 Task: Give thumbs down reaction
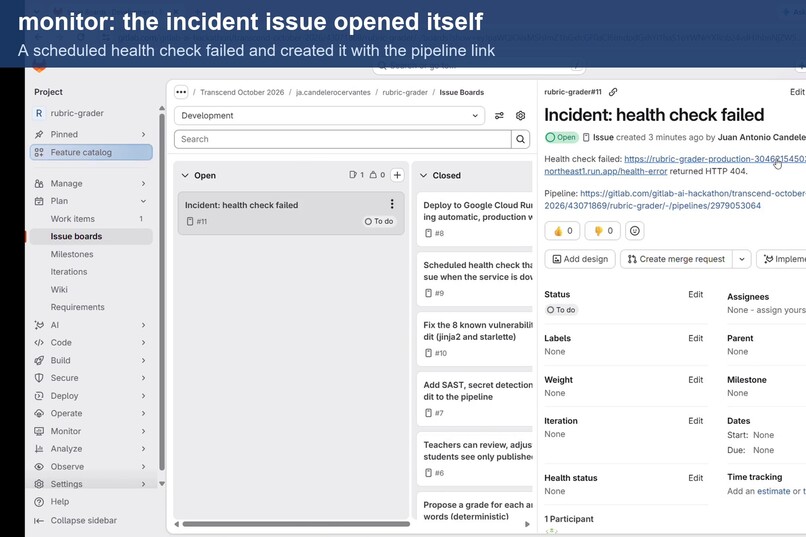[603, 231]
